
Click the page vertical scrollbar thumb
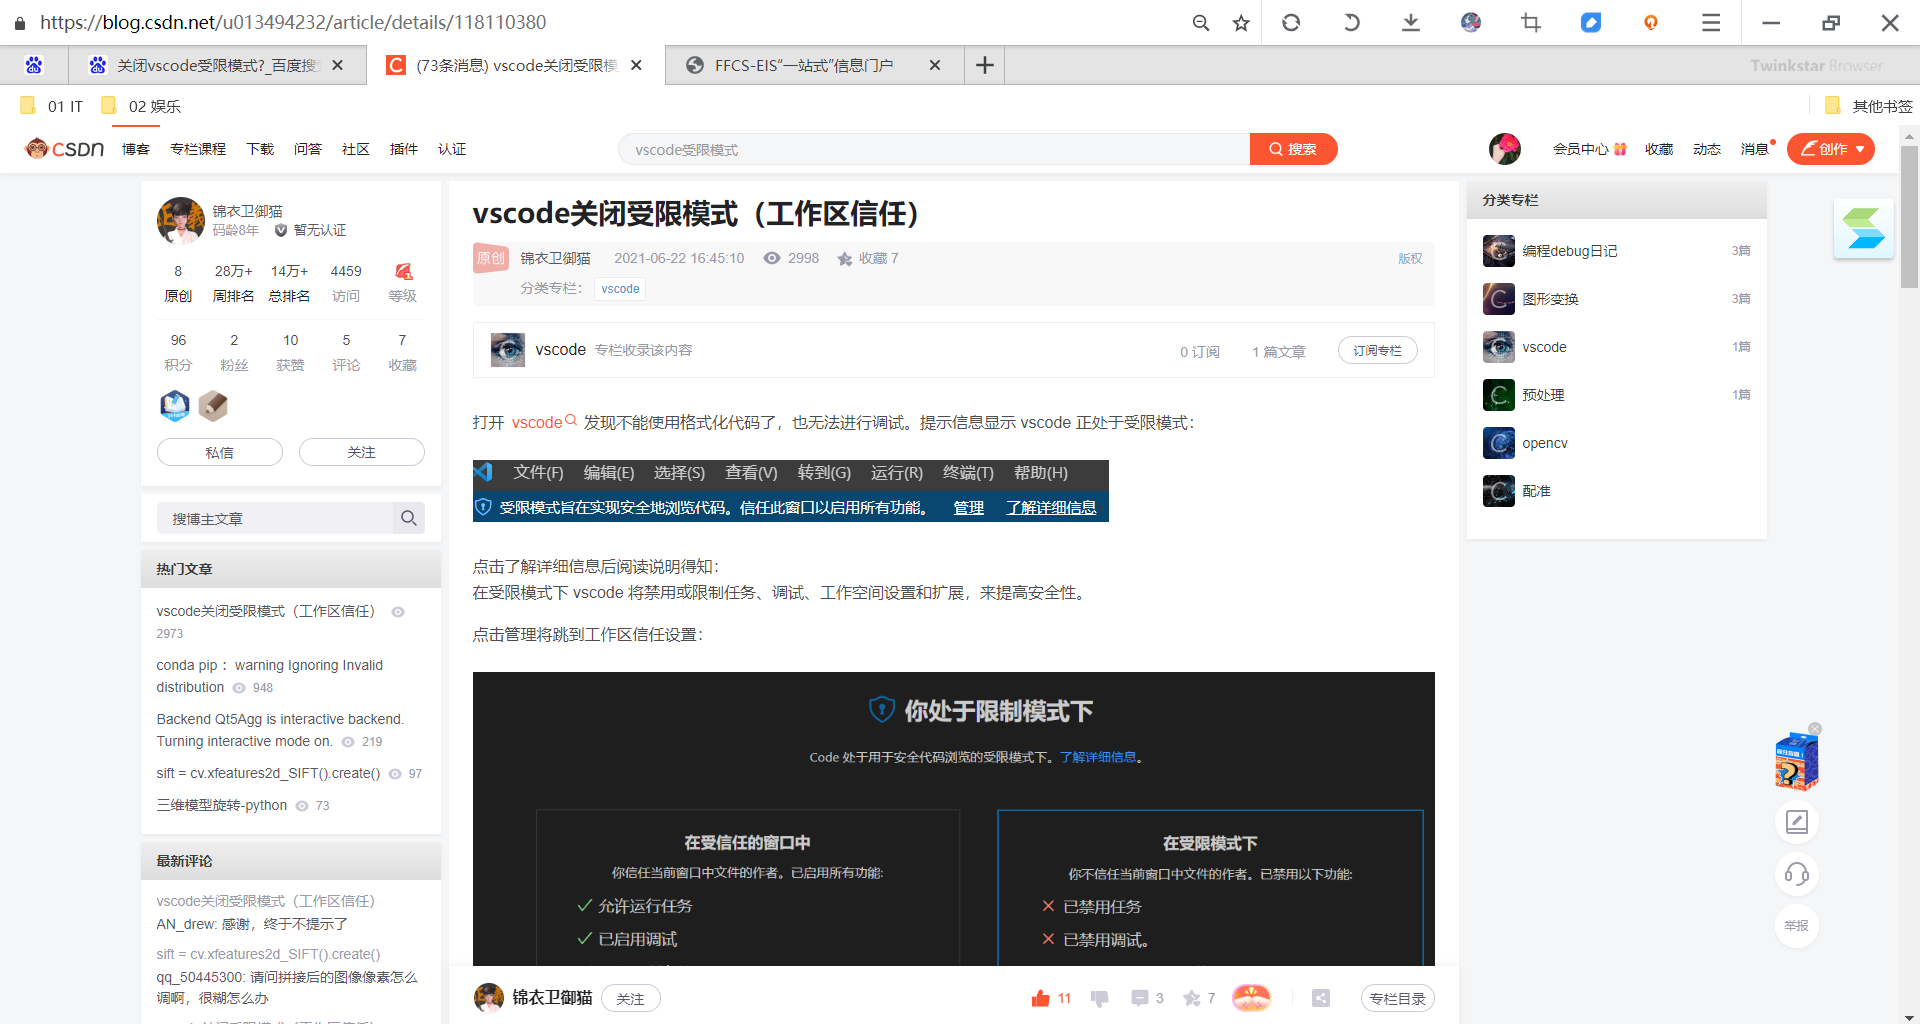[x=1909, y=216]
